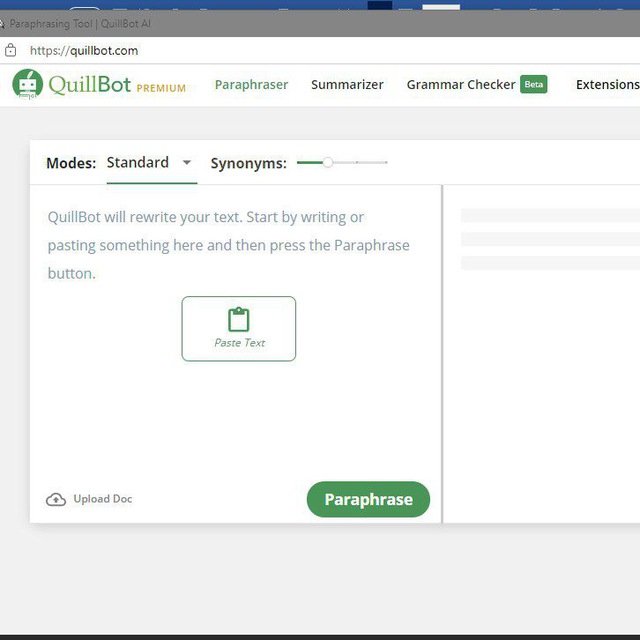Click the Paste Text button label
The width and height of the screenshot is (640, 640).
(240, 342)
